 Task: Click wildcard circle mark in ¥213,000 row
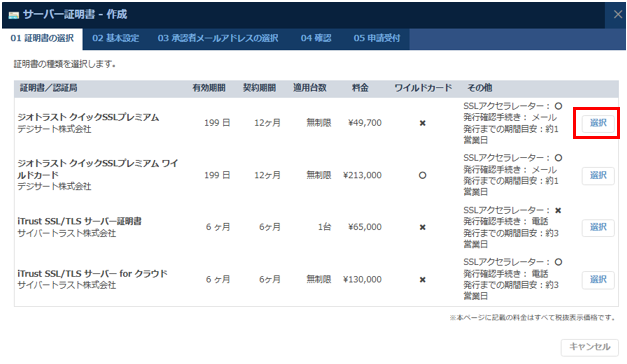point(422,175)
